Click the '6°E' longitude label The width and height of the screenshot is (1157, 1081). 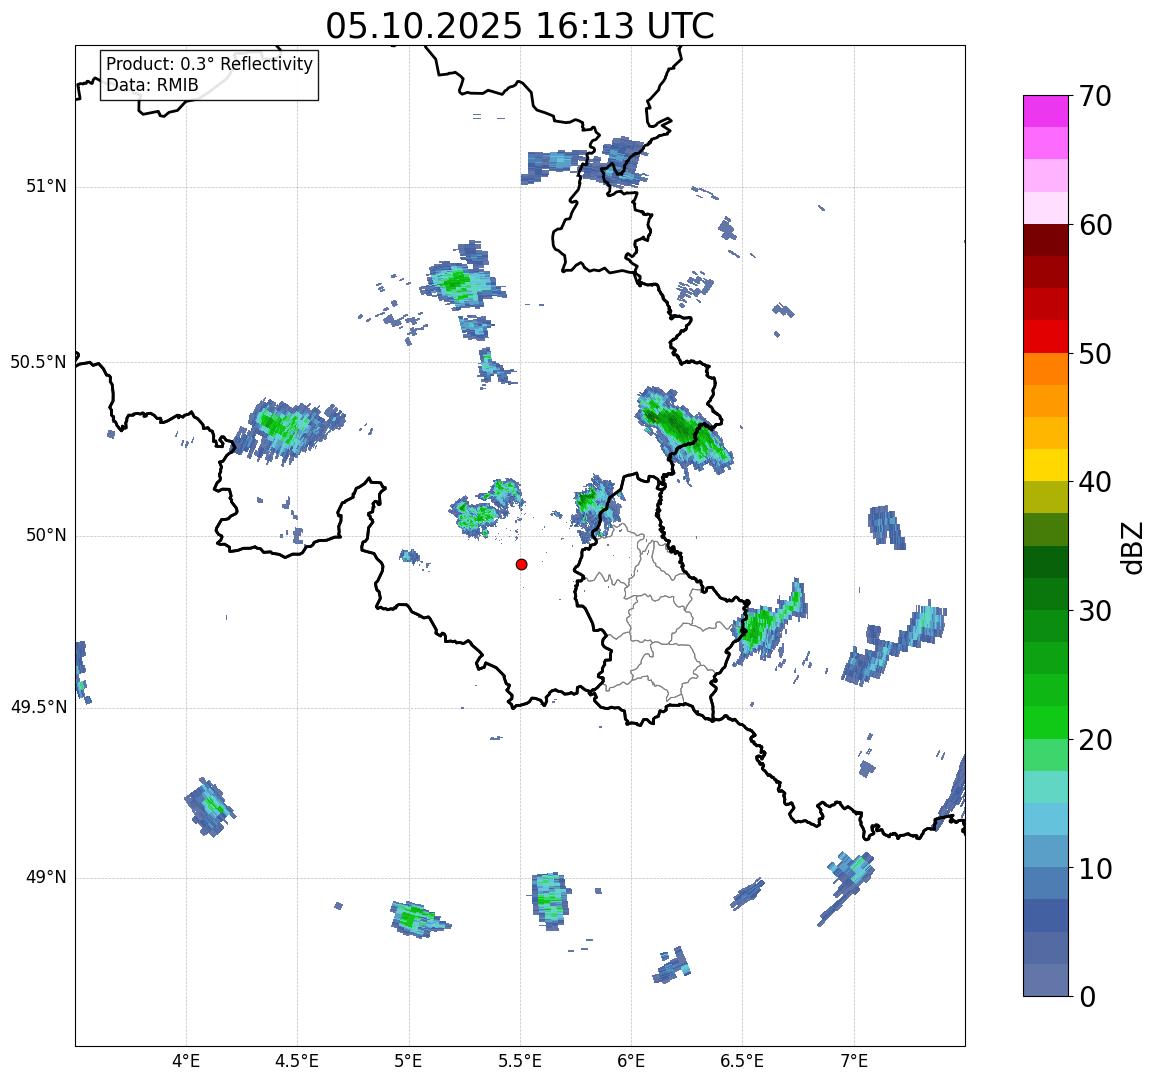pyautogui.click(x=632, y=1061)
